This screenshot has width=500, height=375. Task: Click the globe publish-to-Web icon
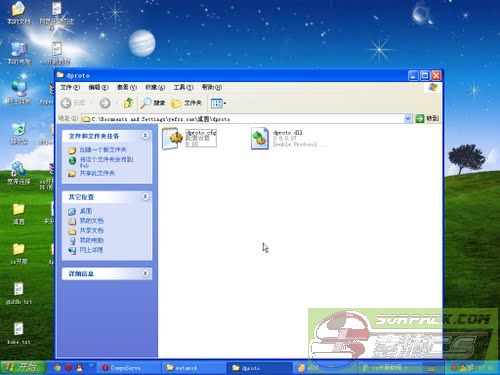[x=72, y=161]
